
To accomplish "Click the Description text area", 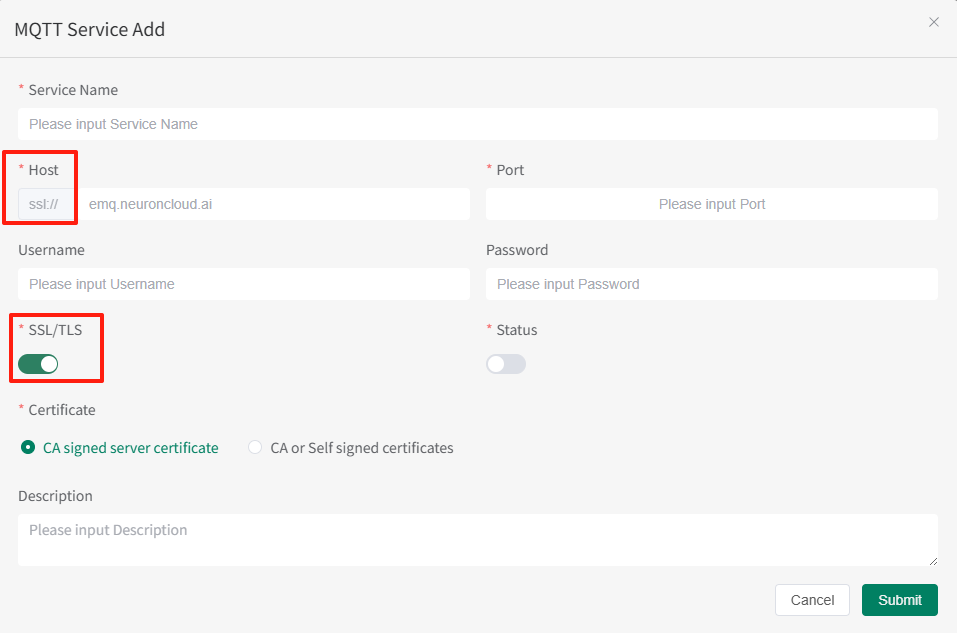I will coord(477,540).
